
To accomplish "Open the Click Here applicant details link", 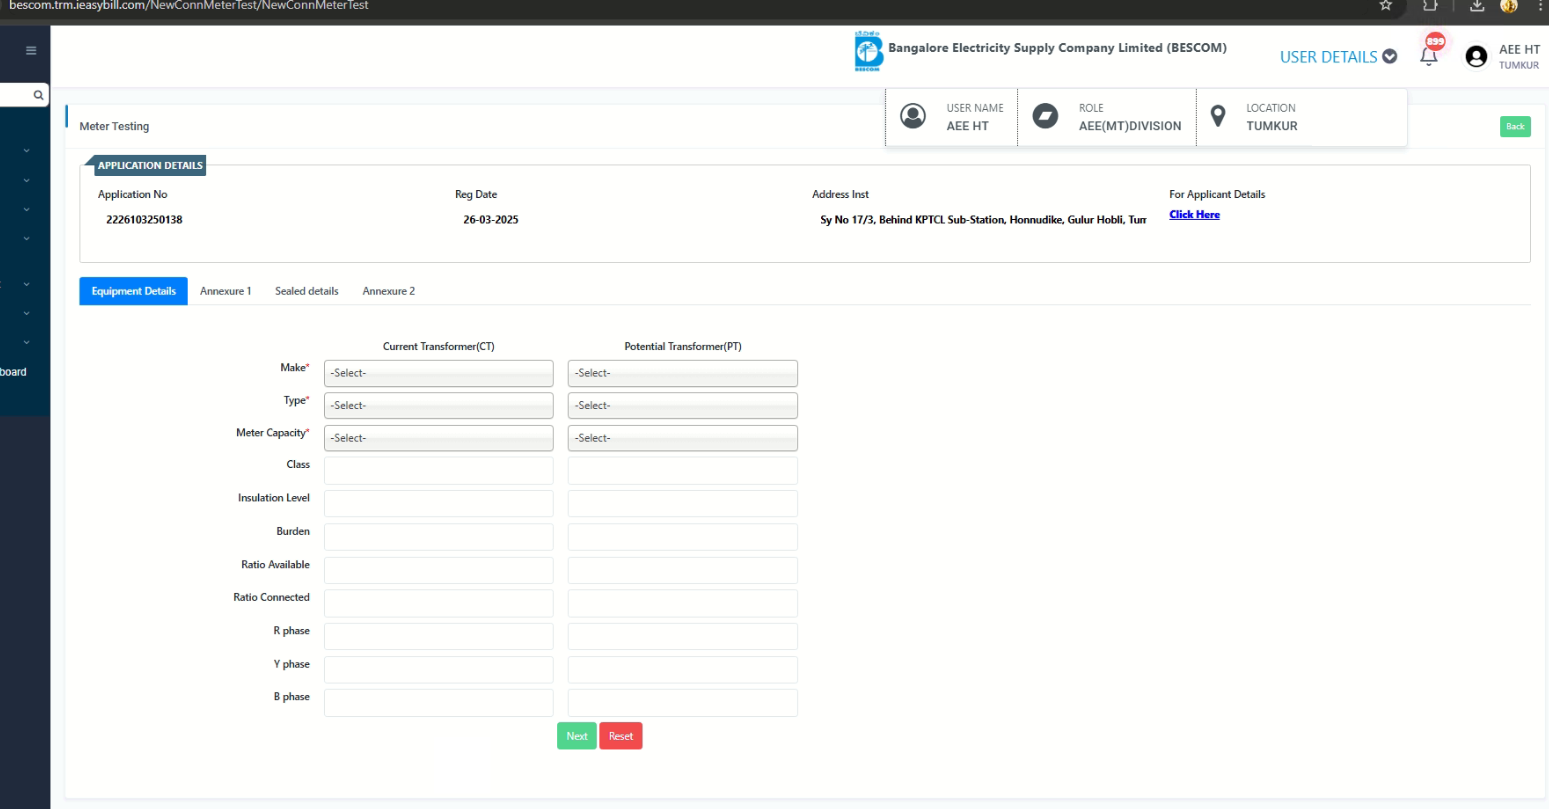I will coord(1194,214).
